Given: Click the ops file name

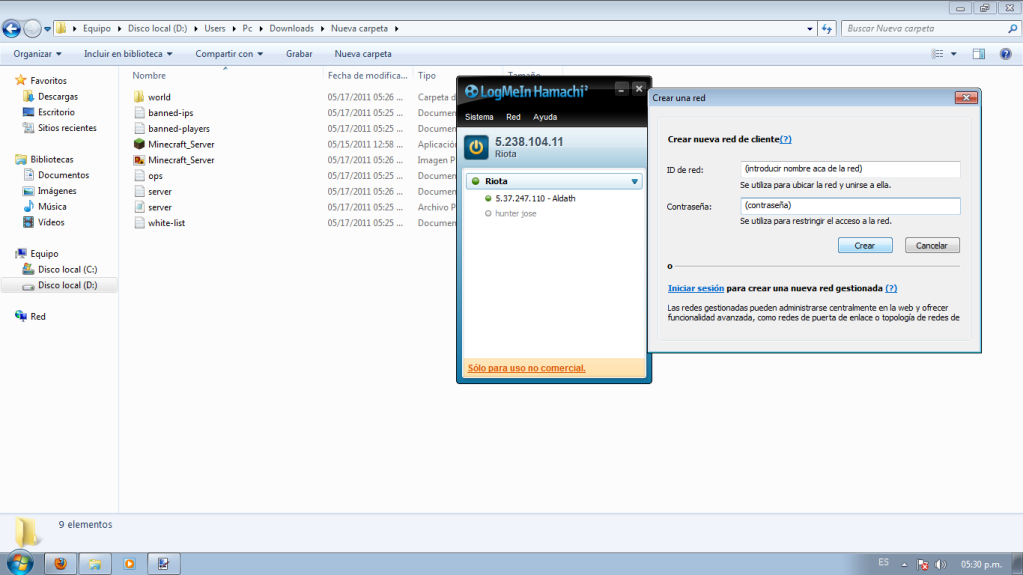Looking at the screenshot, I should [x=155, y=176].
